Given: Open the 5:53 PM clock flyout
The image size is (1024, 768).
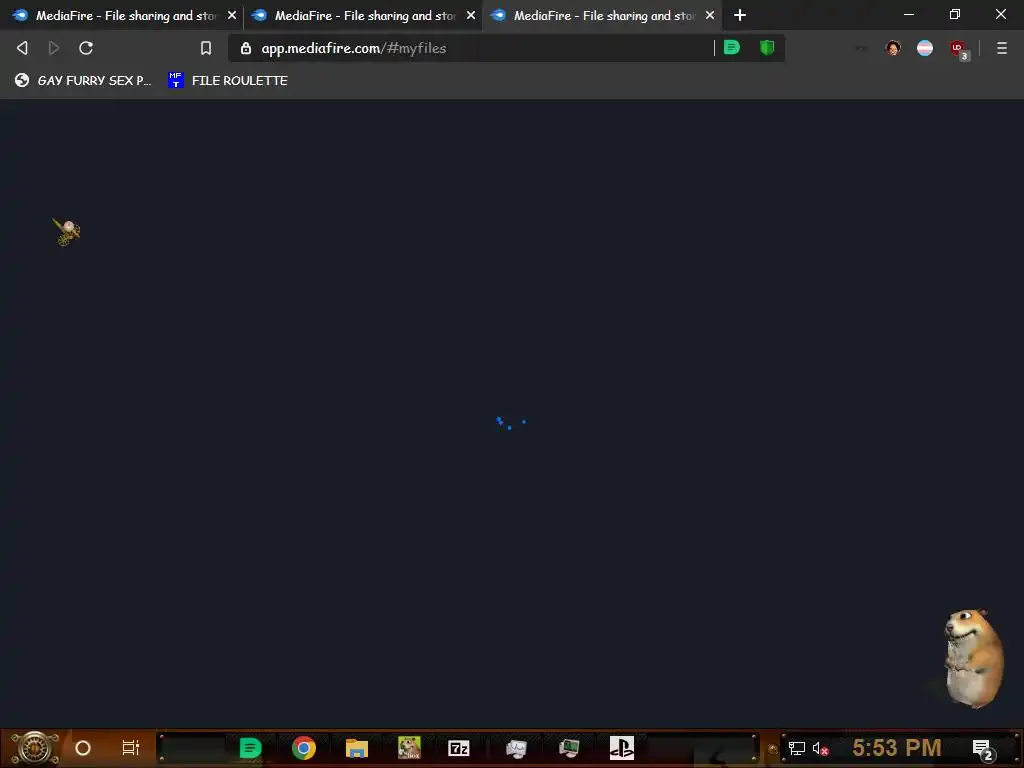Looking at the screenshot, I should tap(897, 748).
